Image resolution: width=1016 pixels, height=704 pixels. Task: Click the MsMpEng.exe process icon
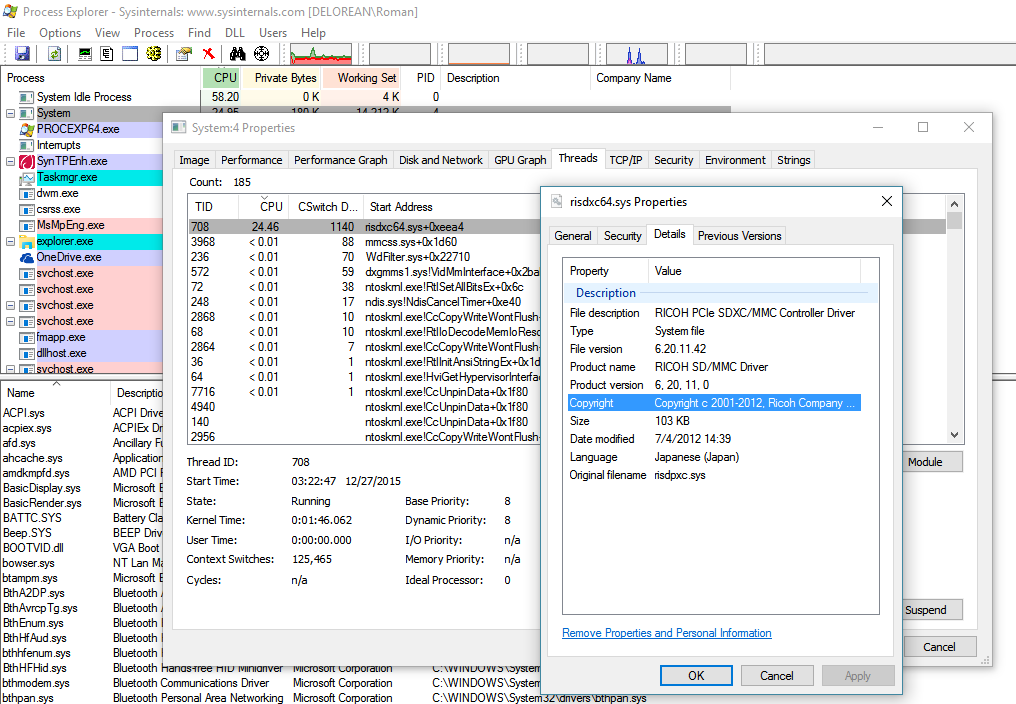[27, 226]
